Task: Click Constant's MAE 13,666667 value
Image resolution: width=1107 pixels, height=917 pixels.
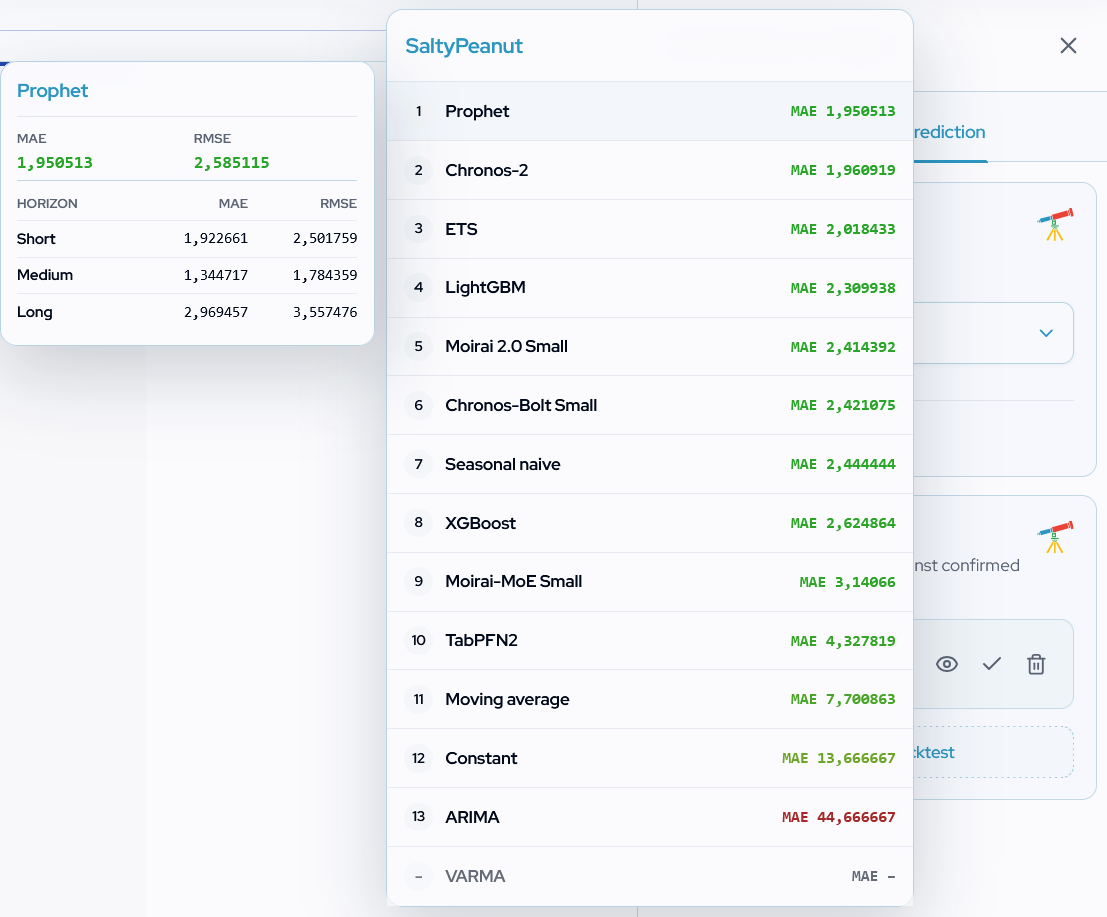Action: (x=839, y=758)
